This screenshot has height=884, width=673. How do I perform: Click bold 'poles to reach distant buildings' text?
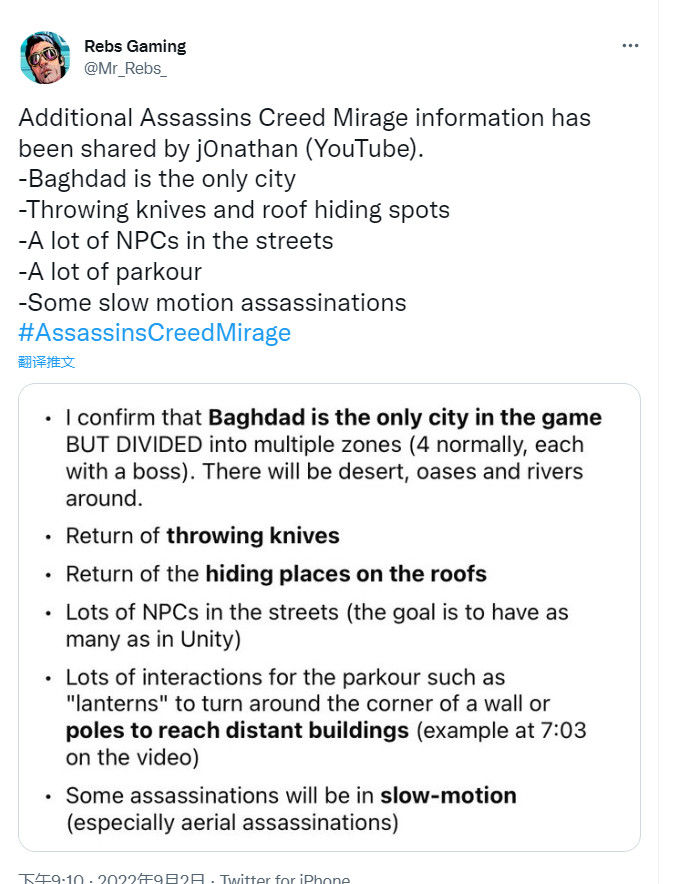[237, 731]
